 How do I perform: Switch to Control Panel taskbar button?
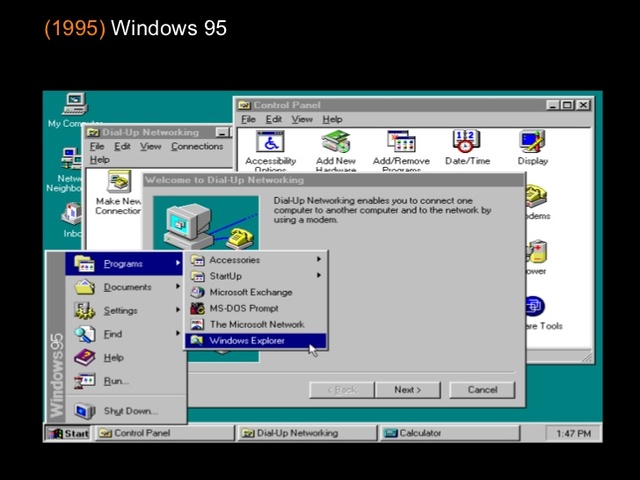pyautogui.click(x=165, y=433)
